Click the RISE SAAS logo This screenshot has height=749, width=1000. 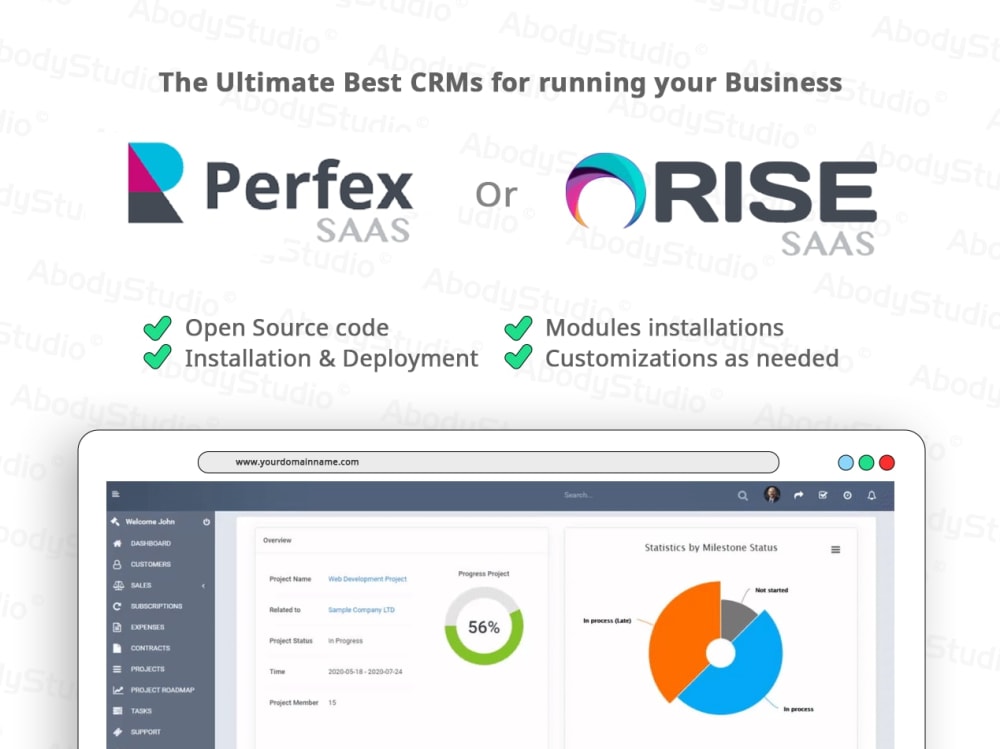click(x=721, y=204)
